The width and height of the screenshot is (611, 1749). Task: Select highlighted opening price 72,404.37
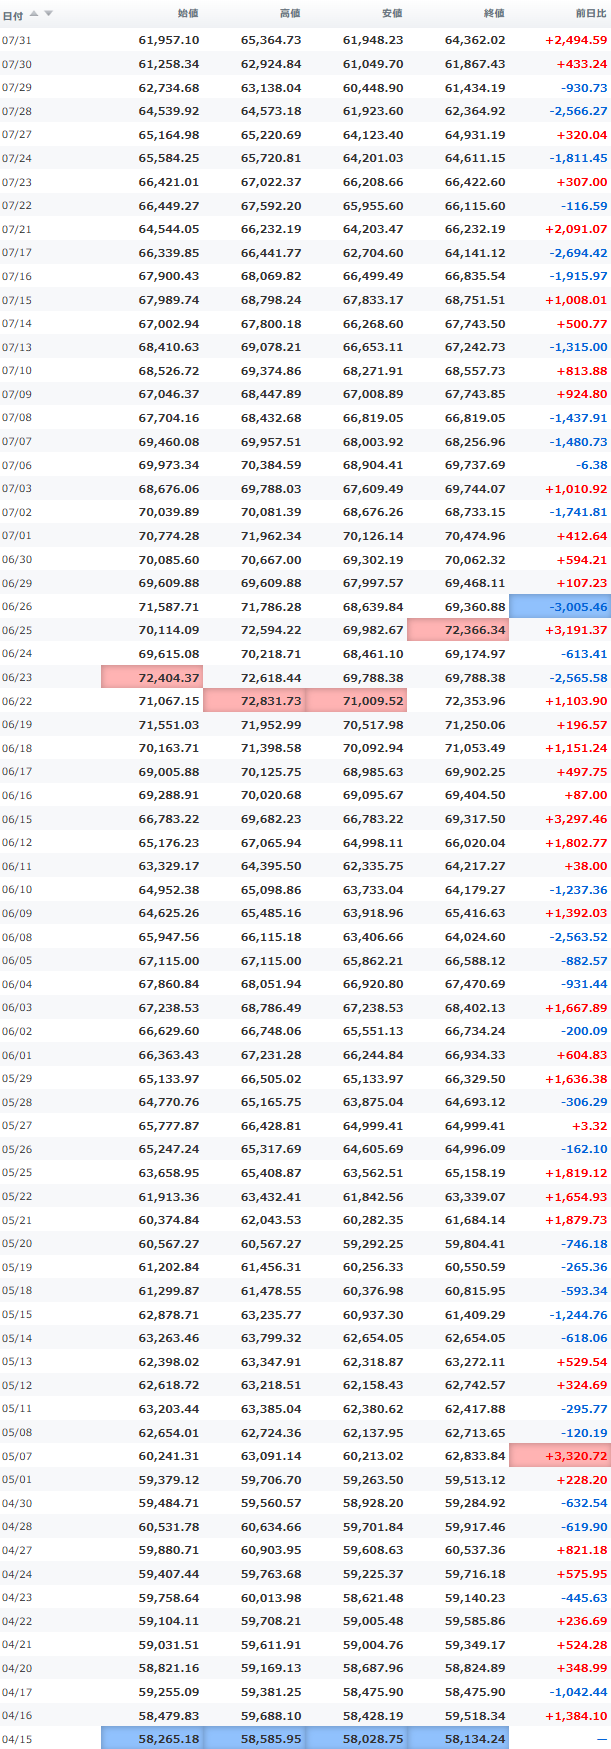tap(152, 677)
